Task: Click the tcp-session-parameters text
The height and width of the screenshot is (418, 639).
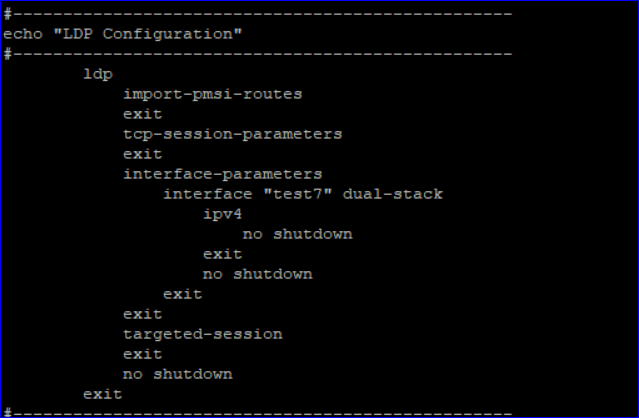Action: (232, 134)
